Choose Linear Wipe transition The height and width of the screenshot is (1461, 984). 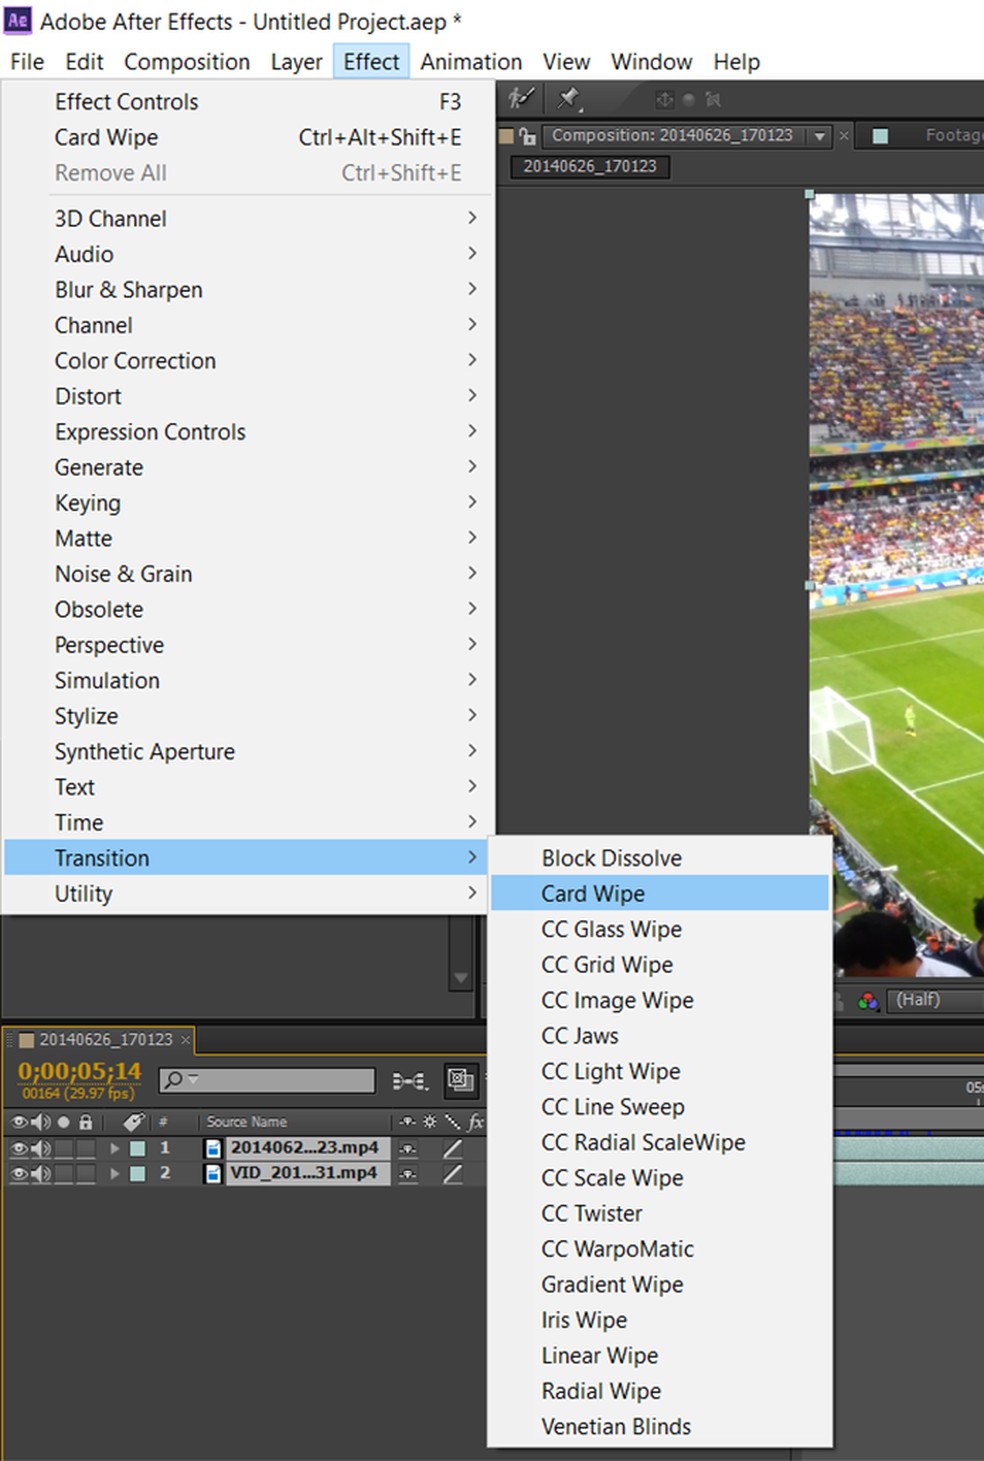coord(660,1355)
